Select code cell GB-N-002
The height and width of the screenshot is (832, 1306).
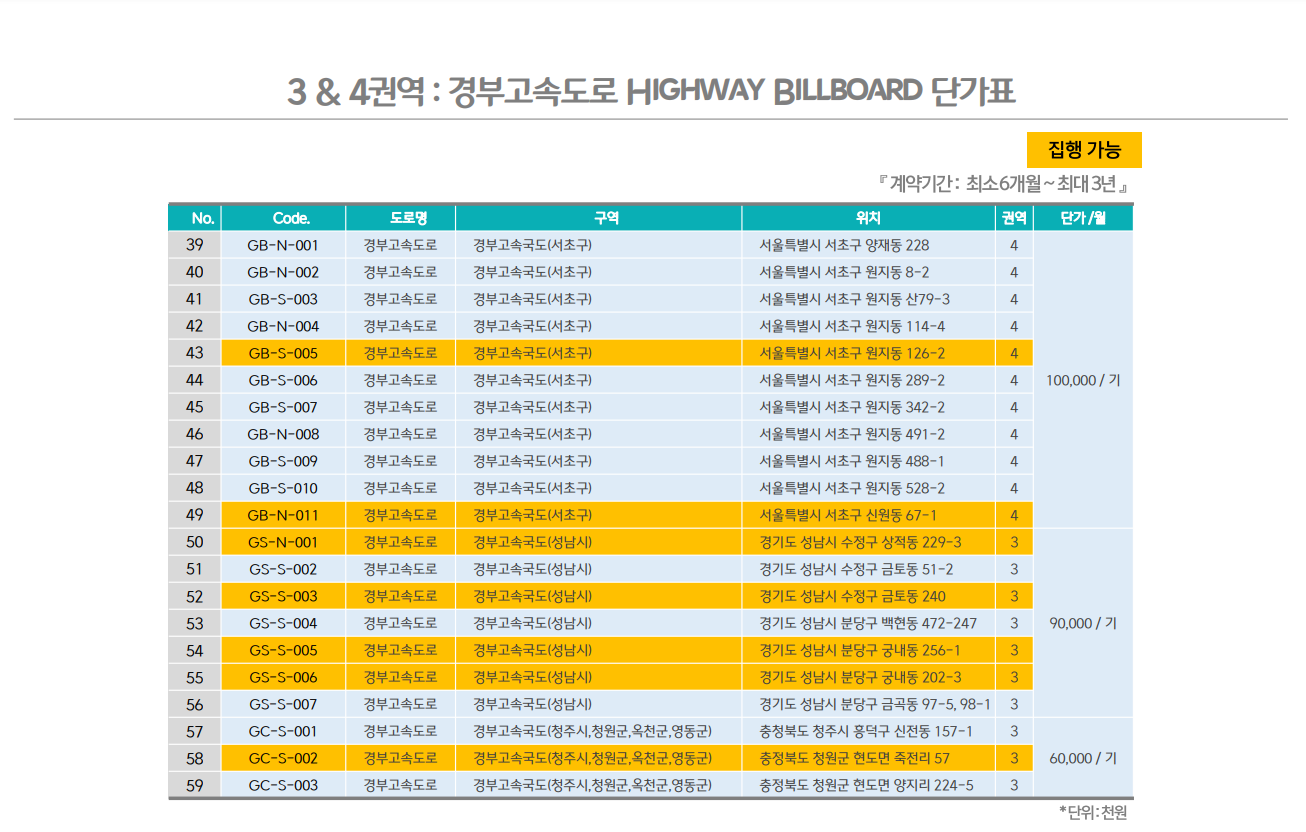pos(284,272)
